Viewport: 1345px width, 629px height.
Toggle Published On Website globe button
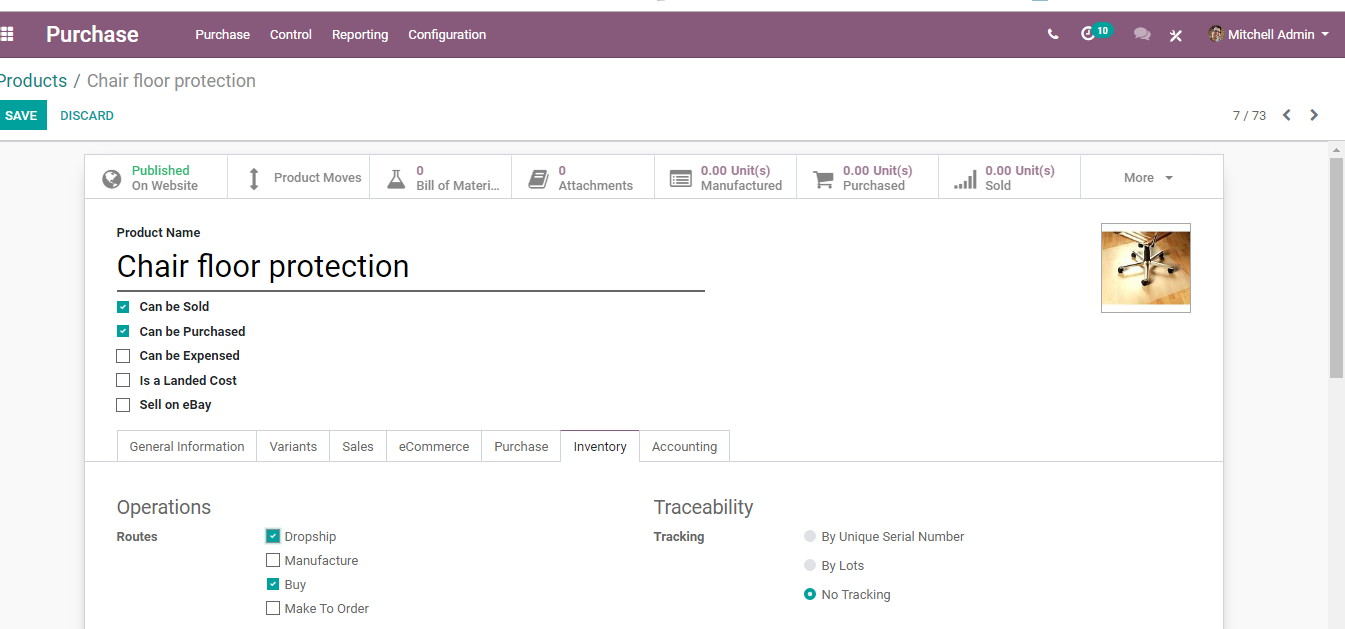pos(156,177)
